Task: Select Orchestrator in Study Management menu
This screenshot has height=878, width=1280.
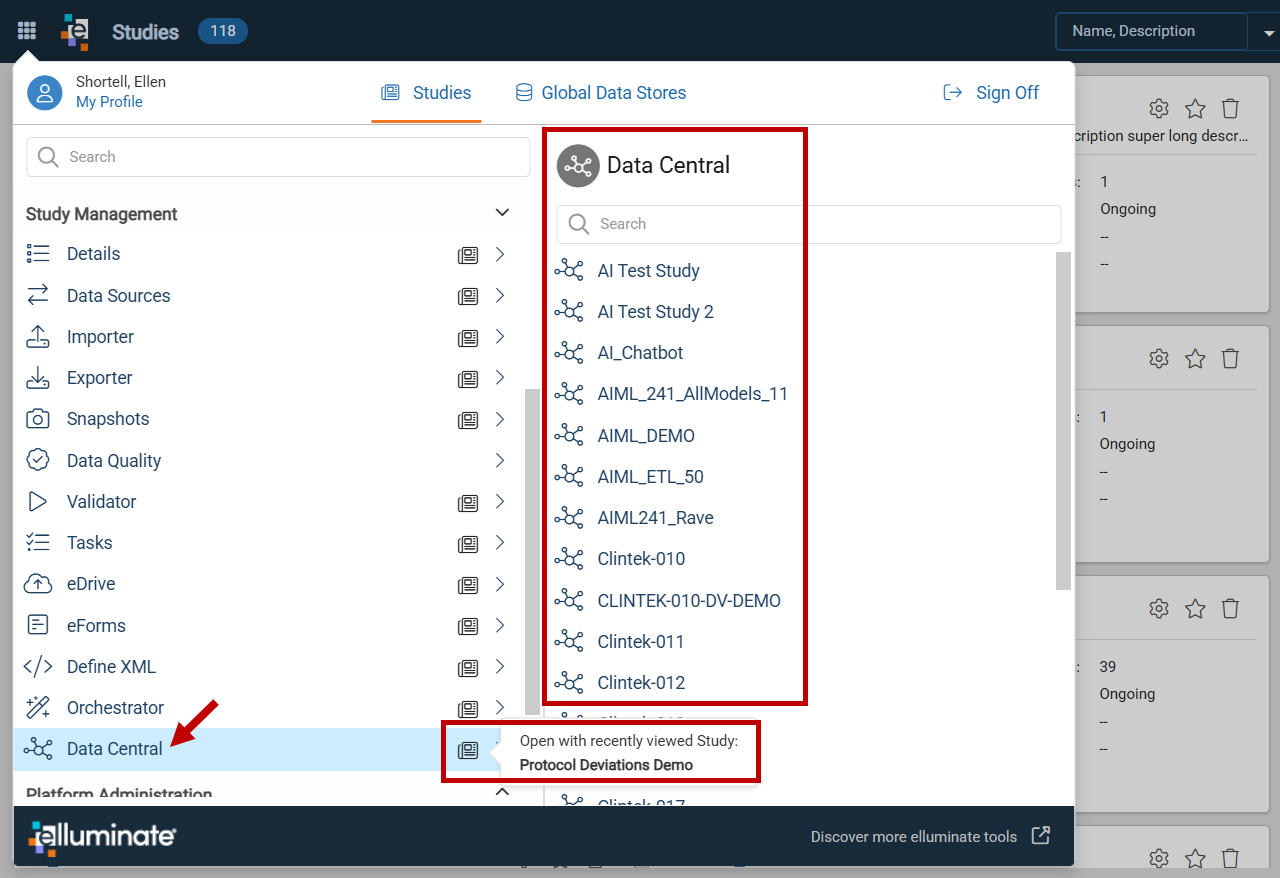Action: pyautogui.click(x=115, y=708)
